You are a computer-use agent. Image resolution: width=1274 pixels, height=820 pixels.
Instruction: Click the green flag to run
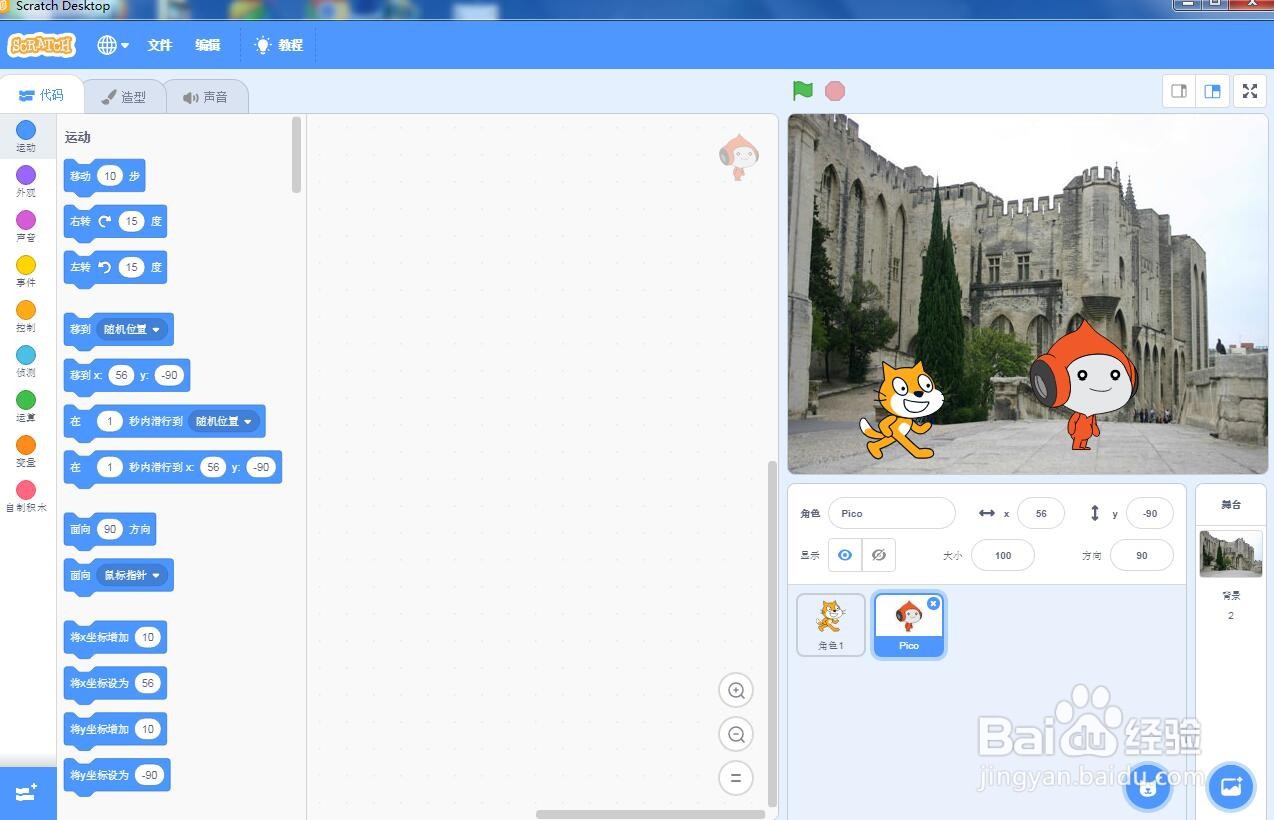click(x=803, y=91)
